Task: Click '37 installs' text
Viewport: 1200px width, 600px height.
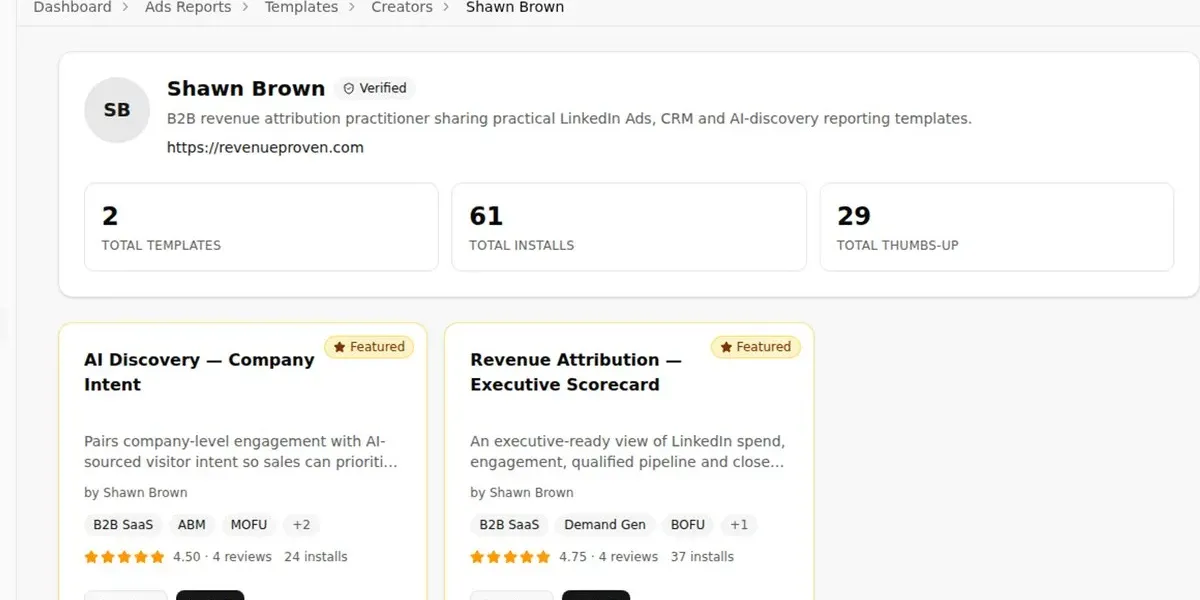Action: point(702,557)
